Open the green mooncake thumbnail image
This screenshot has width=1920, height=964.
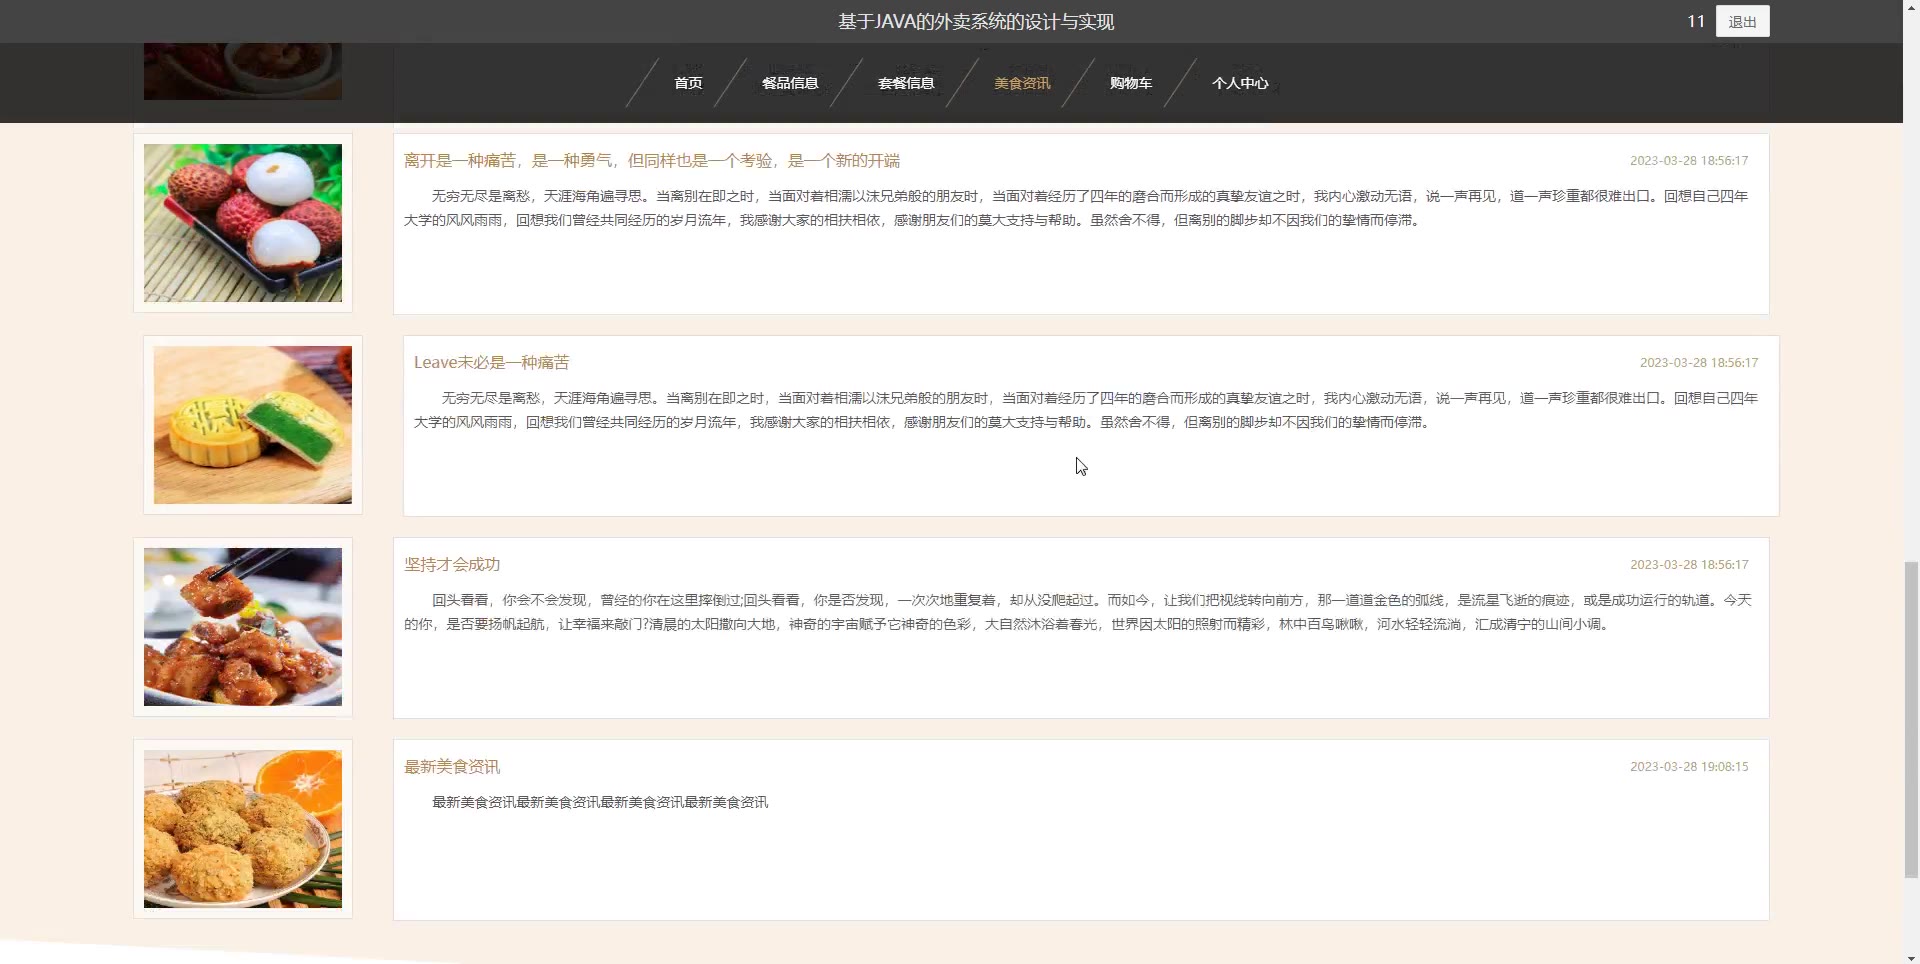[253, 425]
